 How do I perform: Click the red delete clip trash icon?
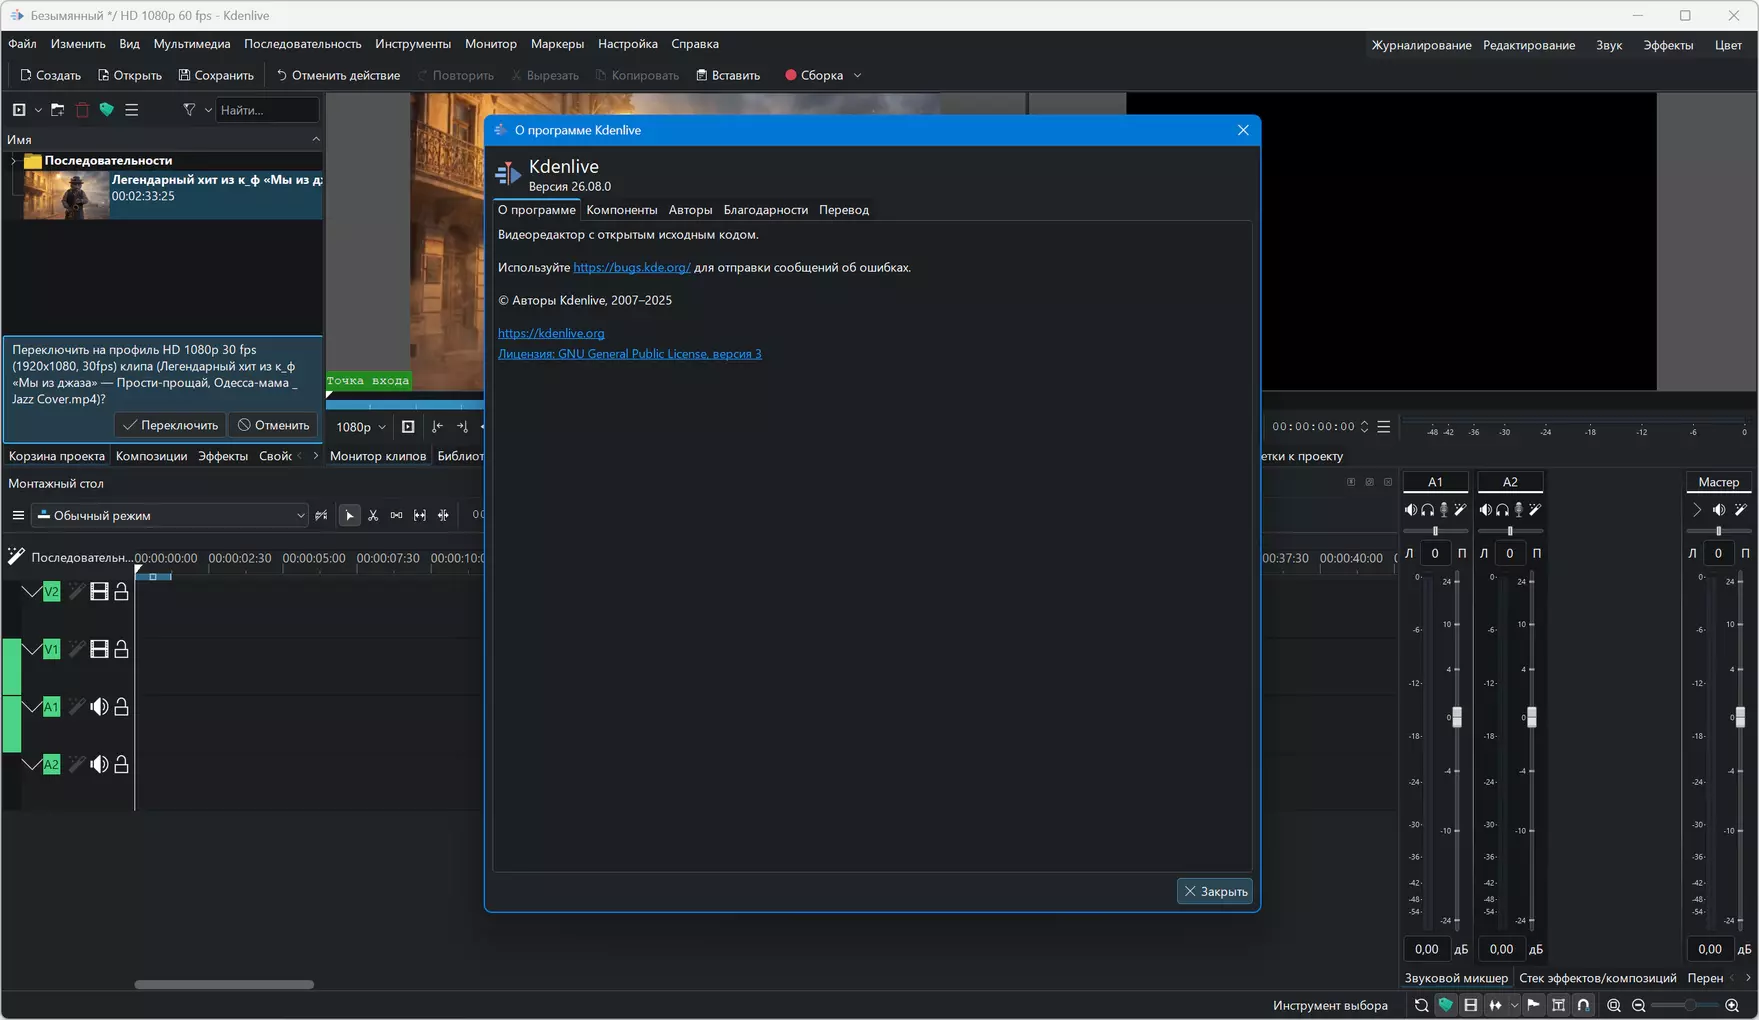click(83, 110)
